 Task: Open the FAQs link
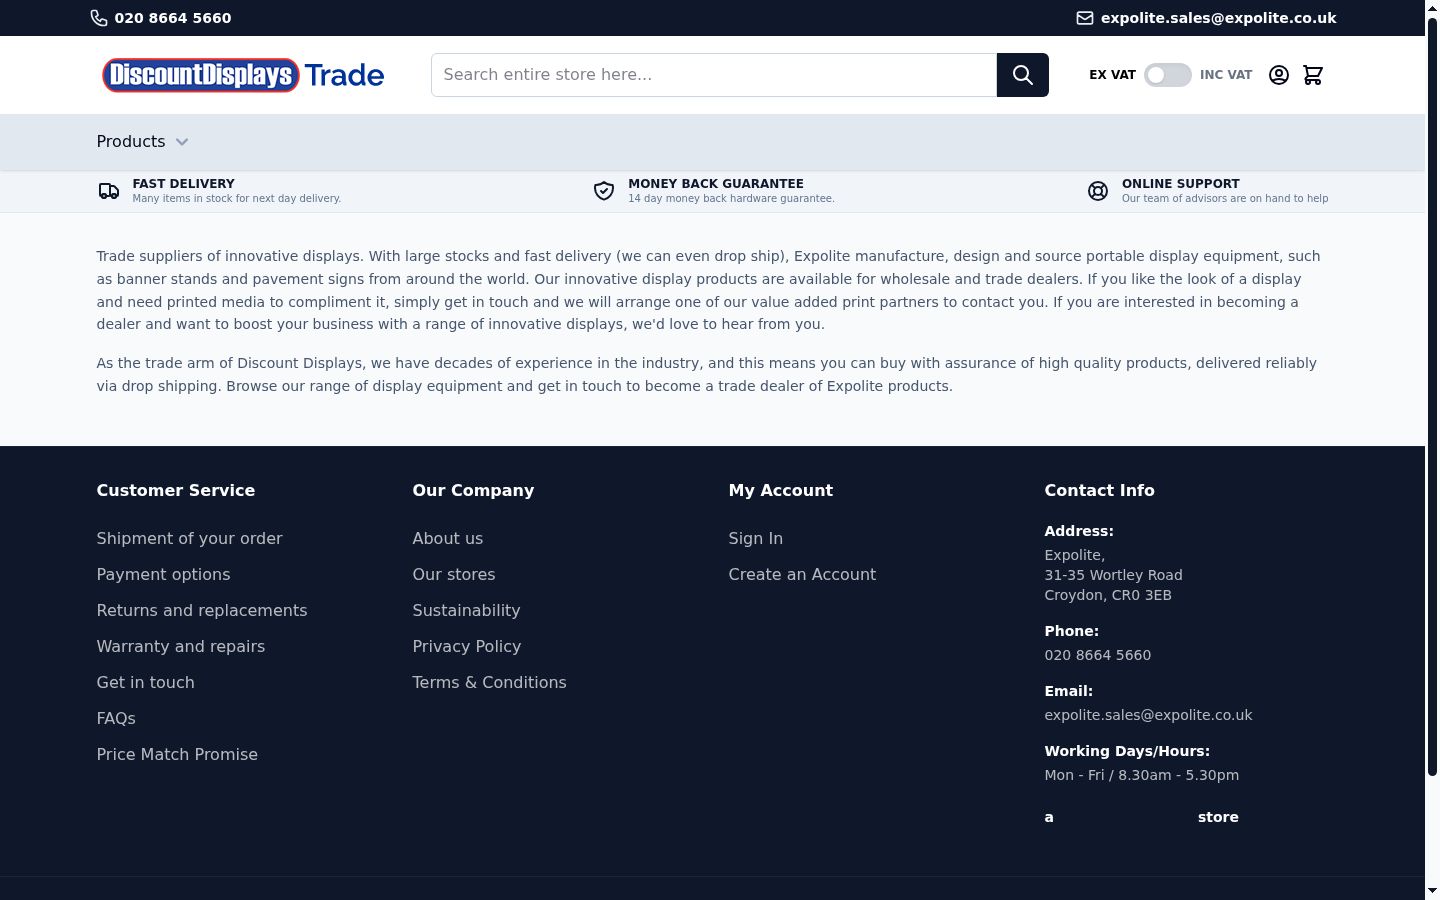[x=116, y=718]
